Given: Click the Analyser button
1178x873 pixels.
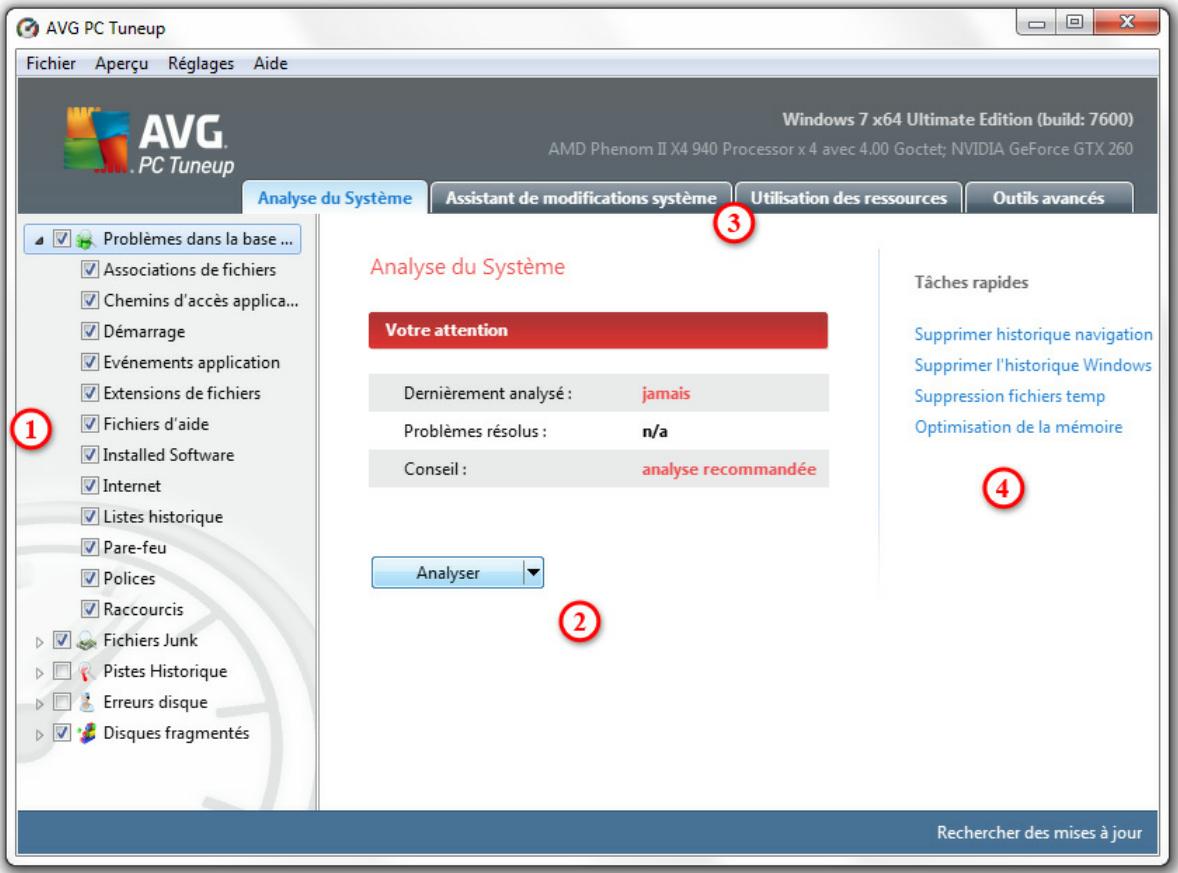Looking at the screenshot, I should pos(448,572).
